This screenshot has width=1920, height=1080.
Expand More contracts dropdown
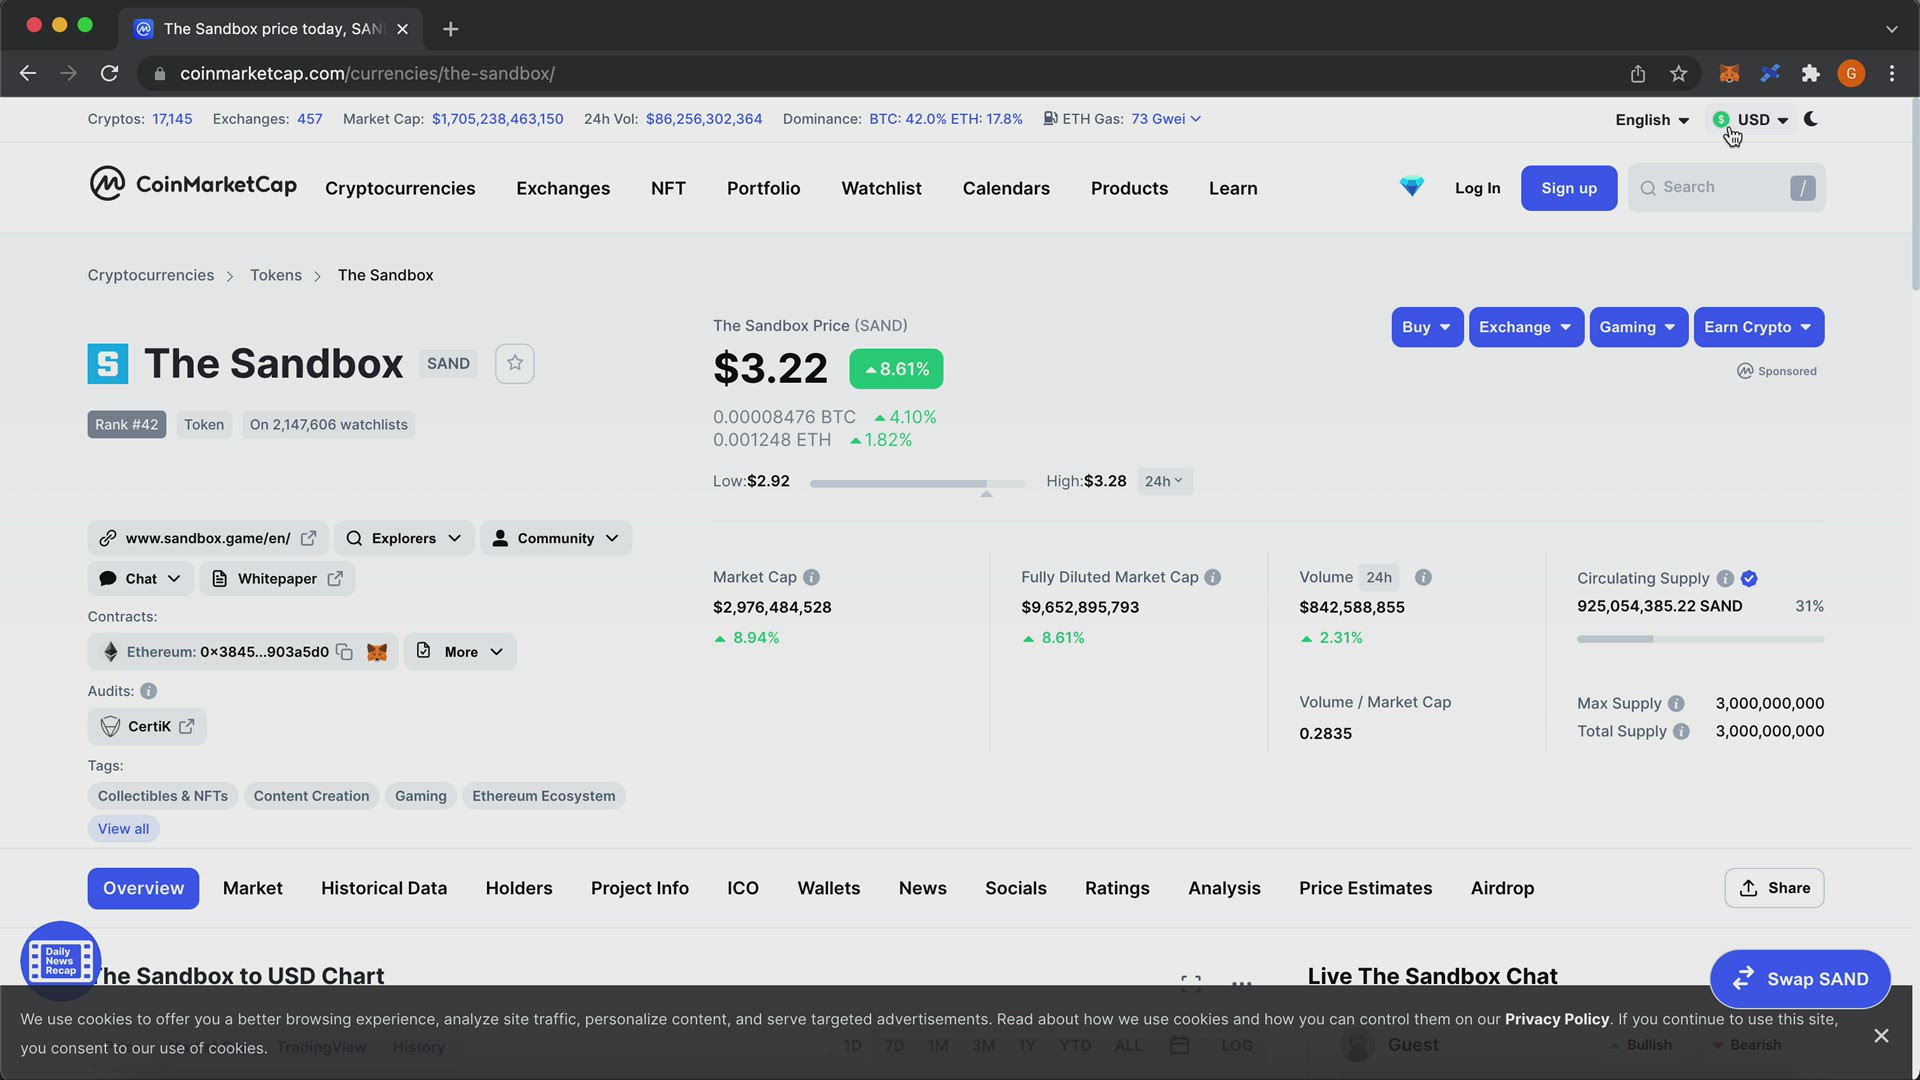[460, 652]
